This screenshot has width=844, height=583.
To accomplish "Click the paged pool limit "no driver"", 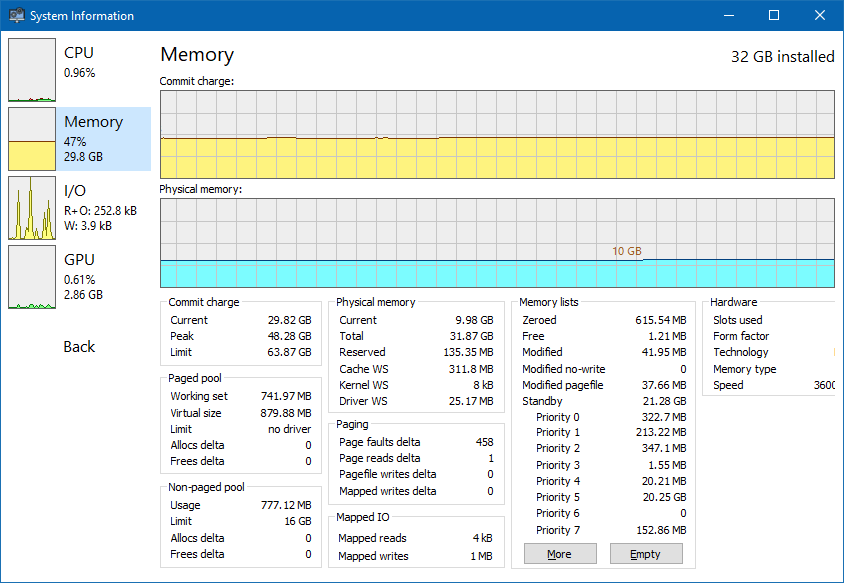I will pyautogui.click(x=290, y=430).
